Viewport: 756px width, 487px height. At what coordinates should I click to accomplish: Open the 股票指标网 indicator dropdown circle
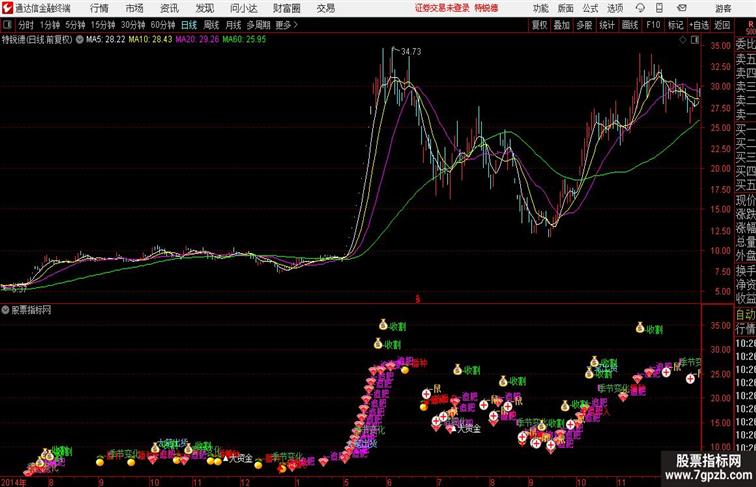tap(5, 310)
